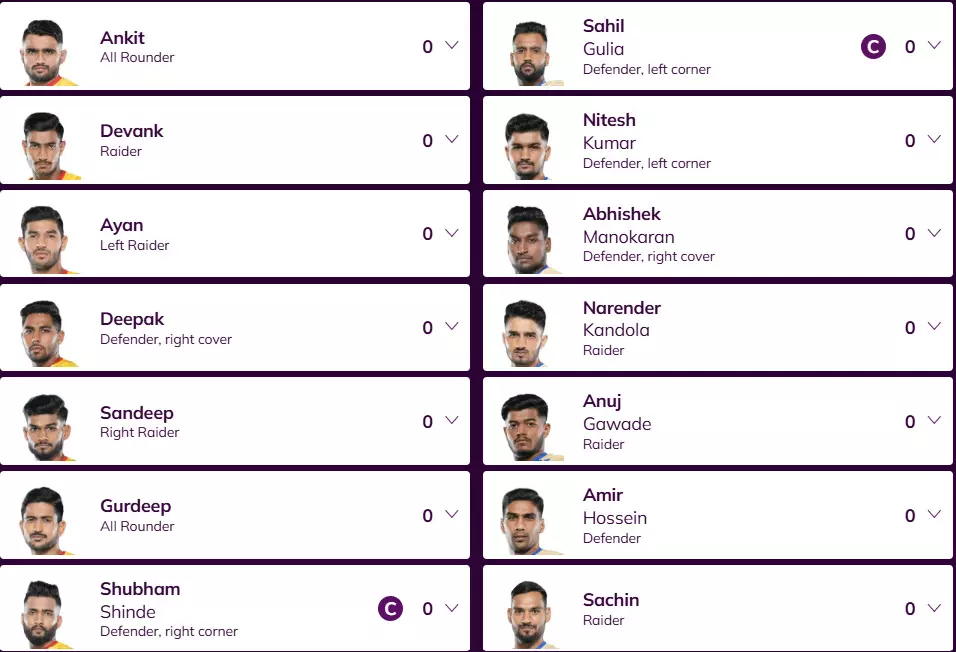The width and height of the screenshot is (956, 652).
Task: Expand Sachin's stats using the chevron
Action: tap(934, 608)
